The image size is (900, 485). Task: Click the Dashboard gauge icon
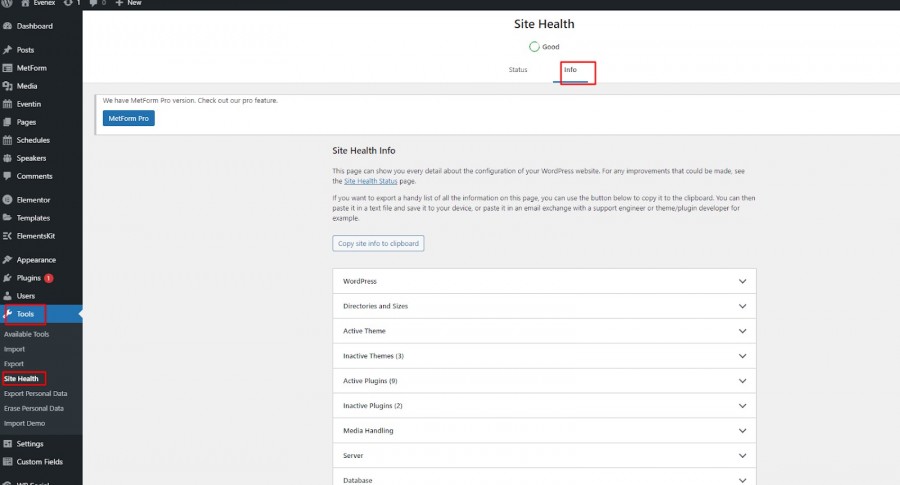tap(7, 26)
